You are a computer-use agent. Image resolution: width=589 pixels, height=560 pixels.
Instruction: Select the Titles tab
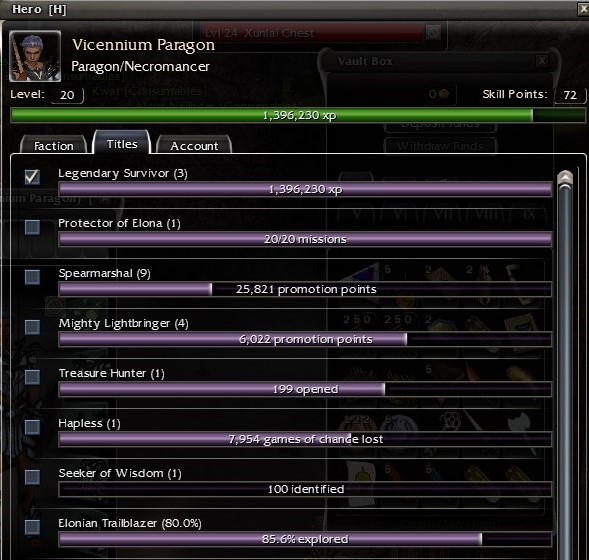[122, 143]
